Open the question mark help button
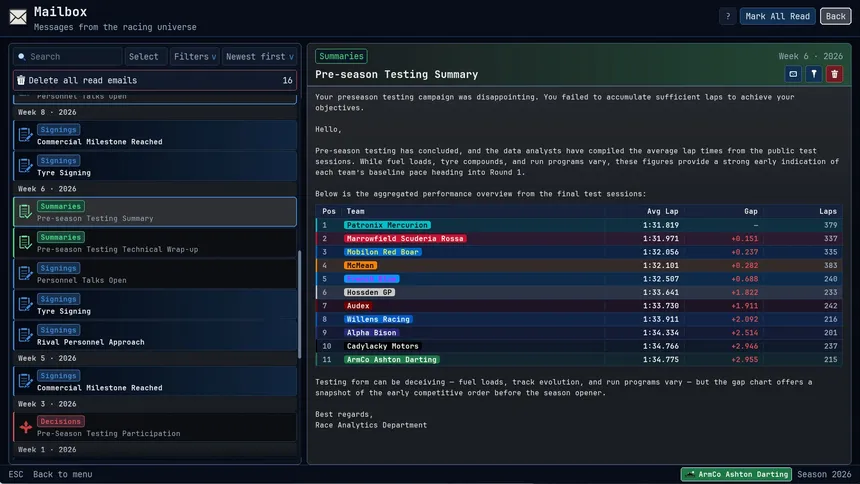Viewport: 860px width, 484px height. pyautogui.click(x=728, y=16)
